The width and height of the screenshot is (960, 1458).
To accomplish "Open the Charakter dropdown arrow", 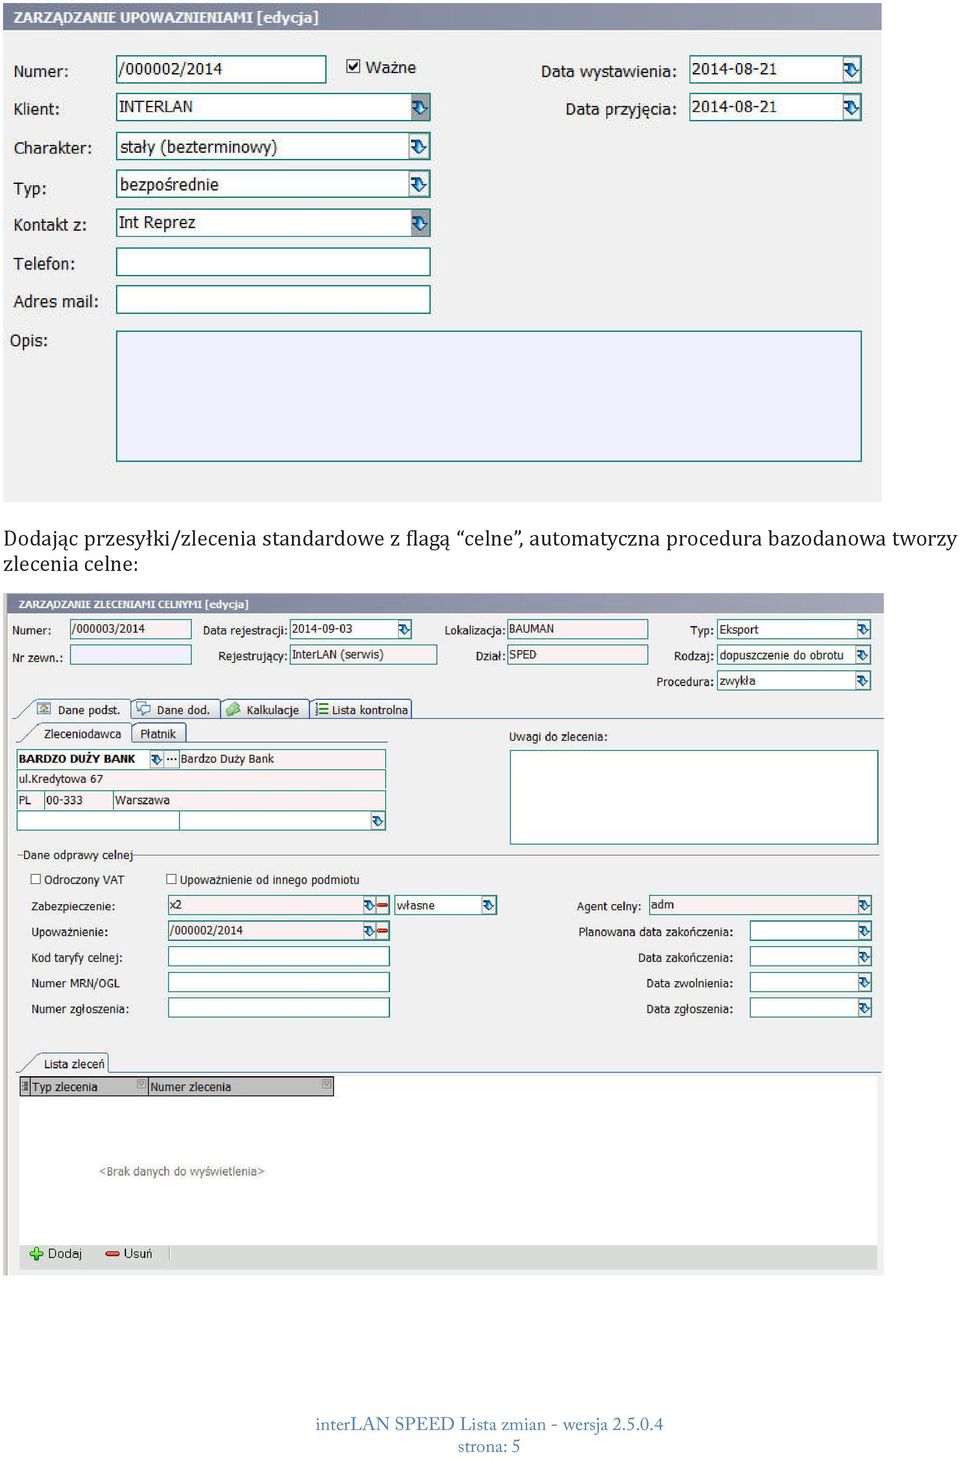I will (419, 147).
